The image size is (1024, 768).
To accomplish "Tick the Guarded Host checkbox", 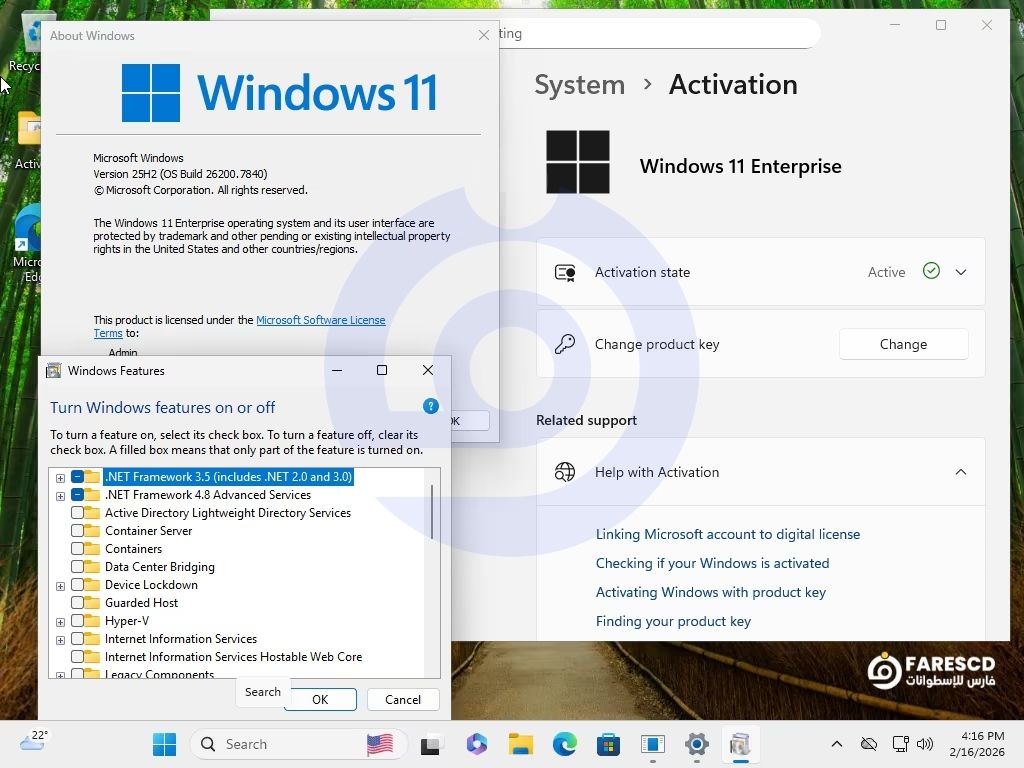I will coord(78,603).
